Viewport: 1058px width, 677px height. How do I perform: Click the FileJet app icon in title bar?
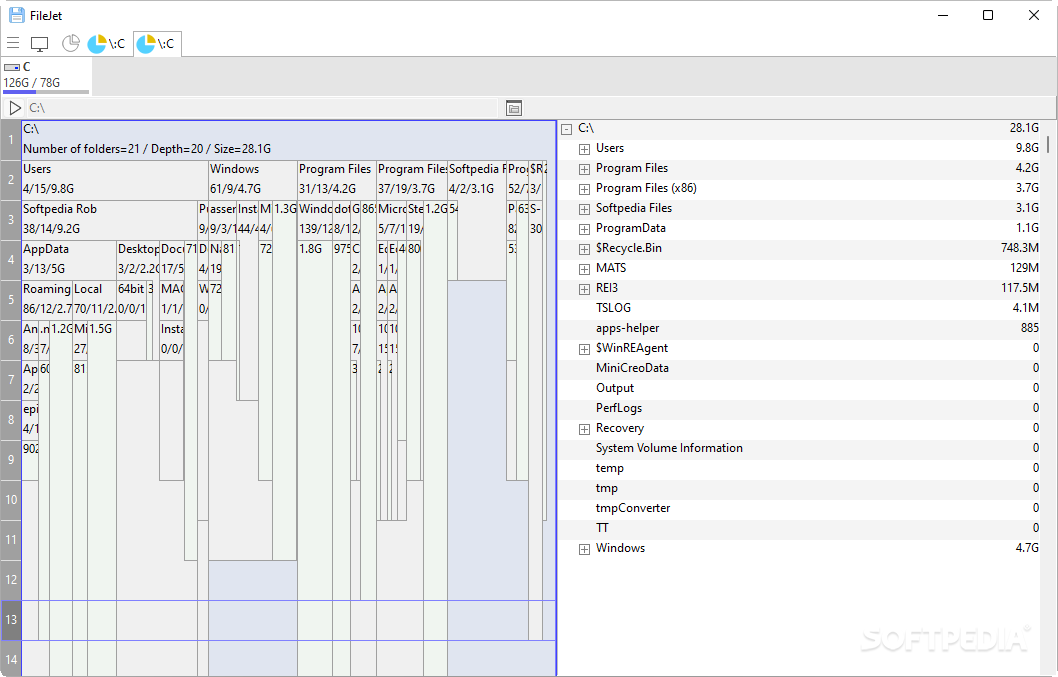pos(16,15)
